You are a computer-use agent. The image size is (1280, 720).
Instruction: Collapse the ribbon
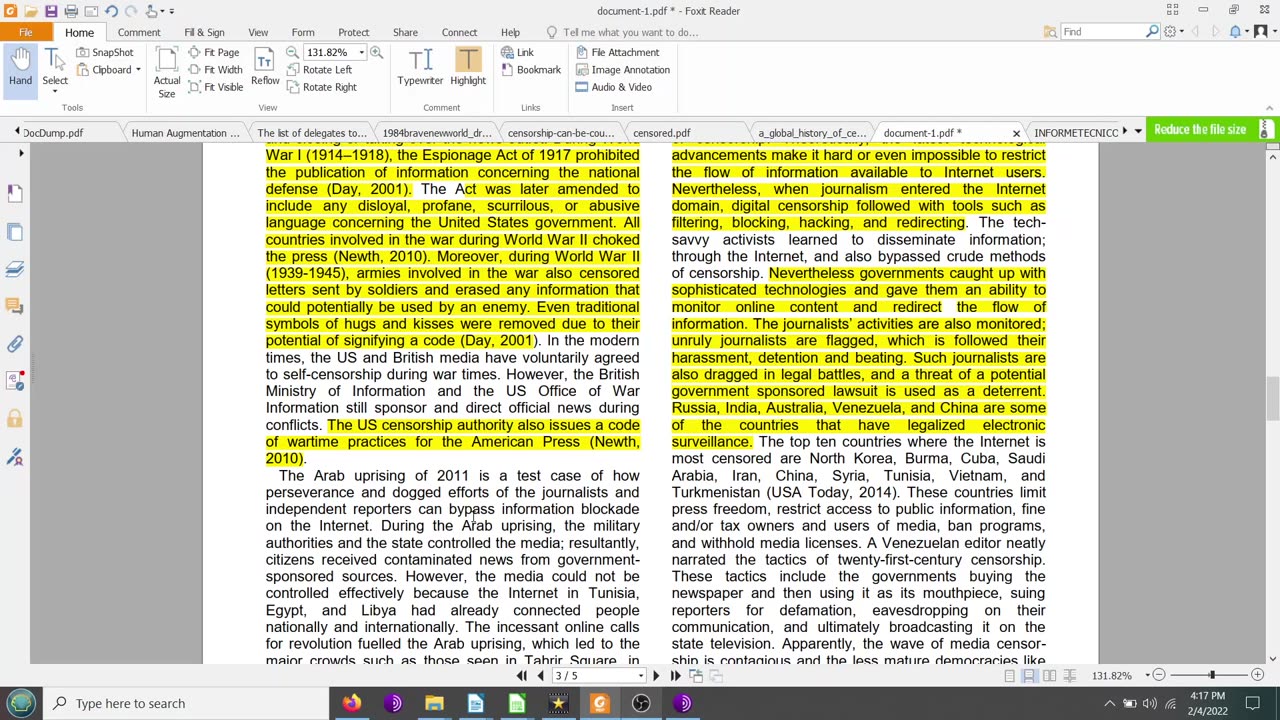tap(1269, 108)
